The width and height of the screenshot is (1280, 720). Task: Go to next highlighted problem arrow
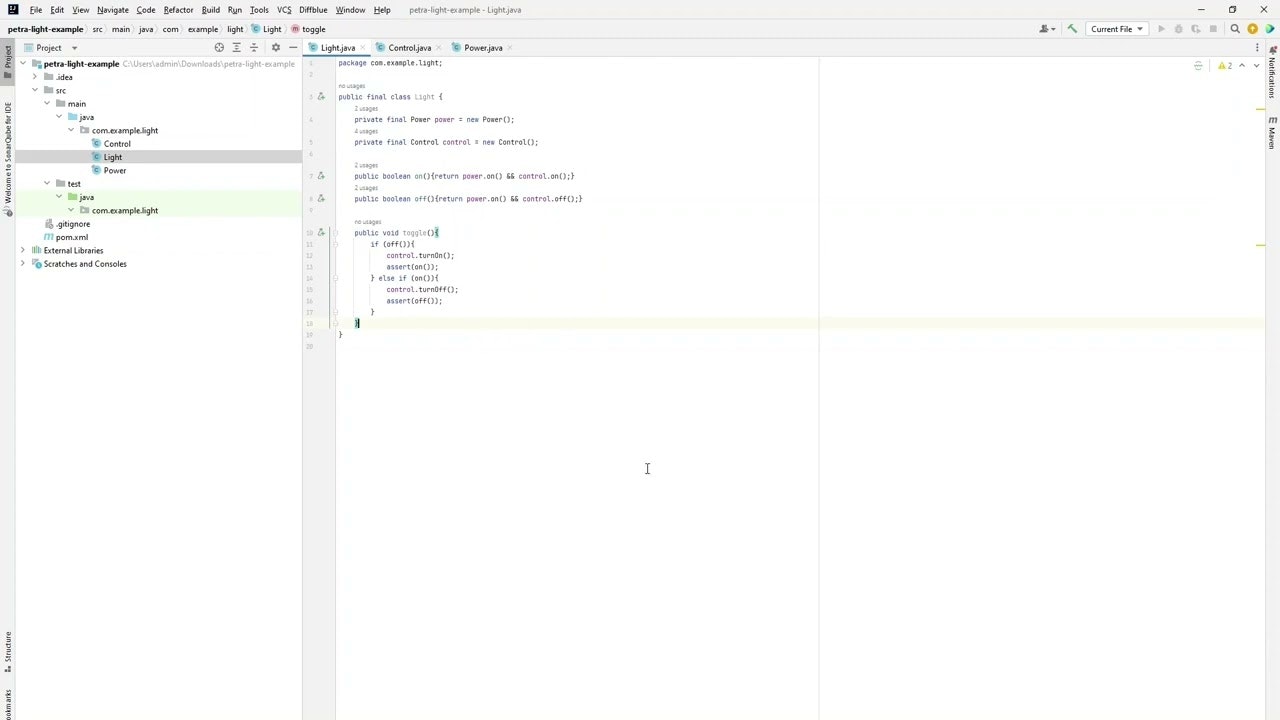[x=1256, y=66]
